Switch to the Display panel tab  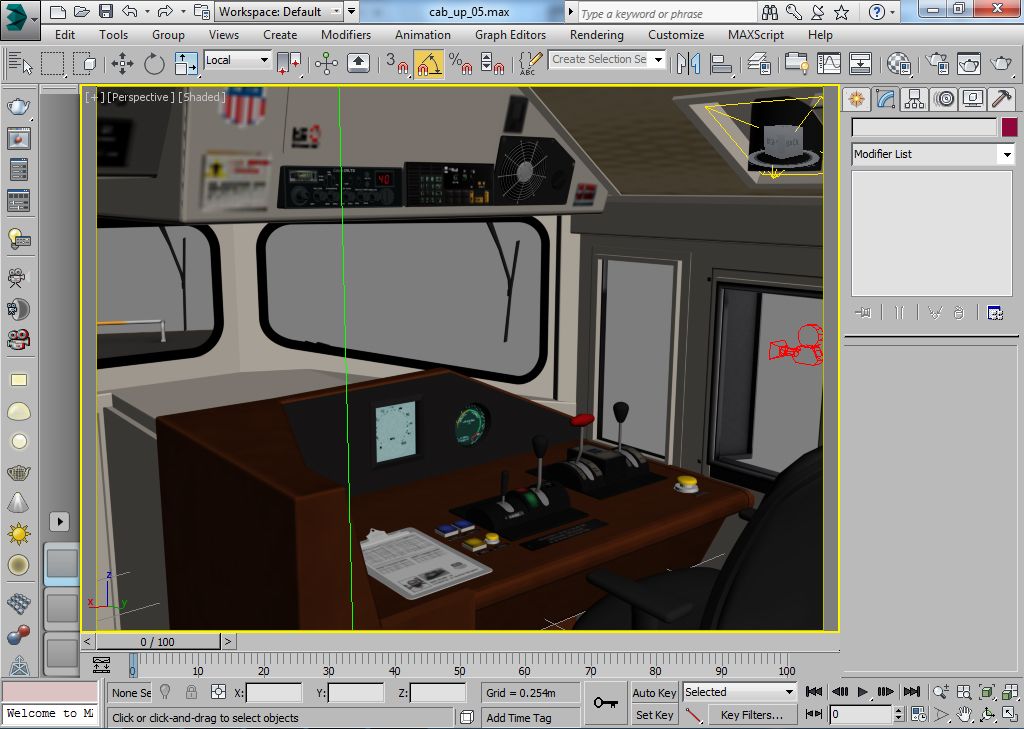(972, 99)
